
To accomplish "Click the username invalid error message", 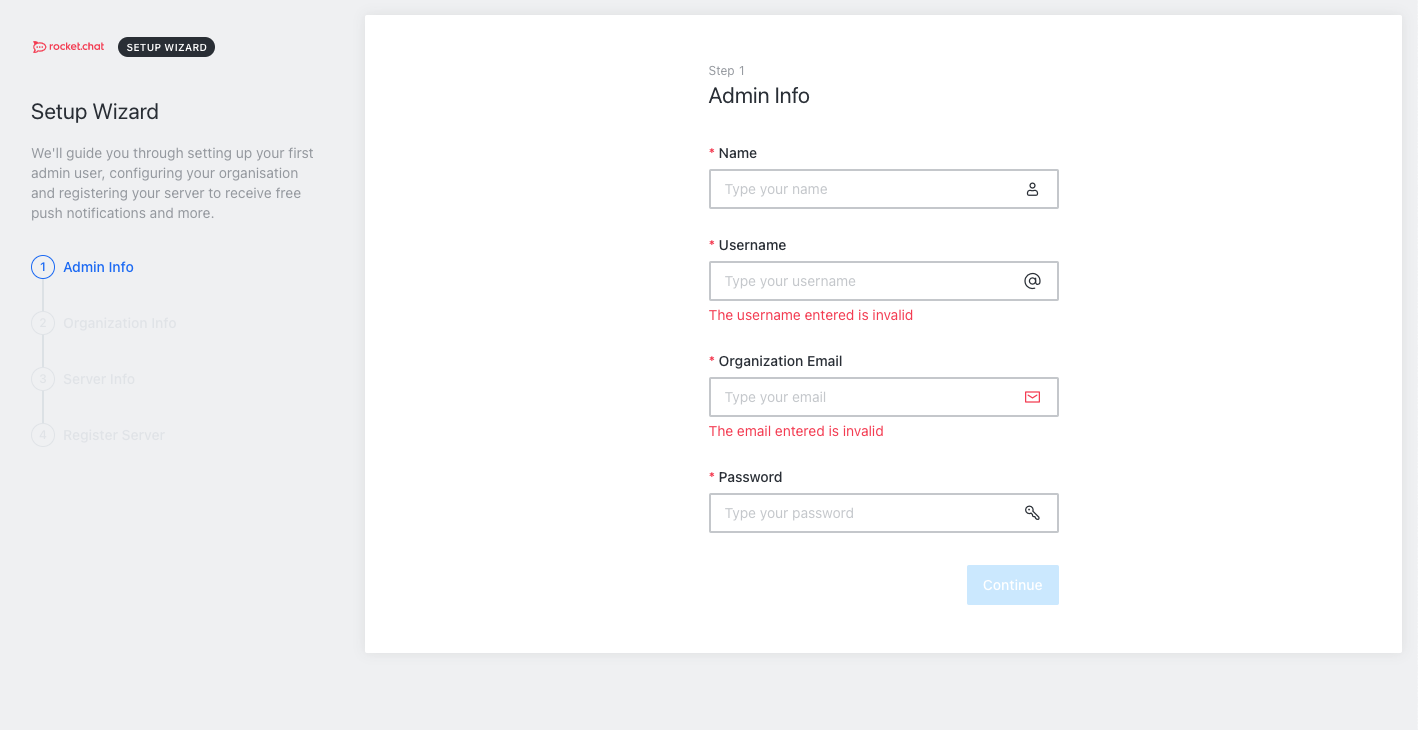I will click(810, 315).
